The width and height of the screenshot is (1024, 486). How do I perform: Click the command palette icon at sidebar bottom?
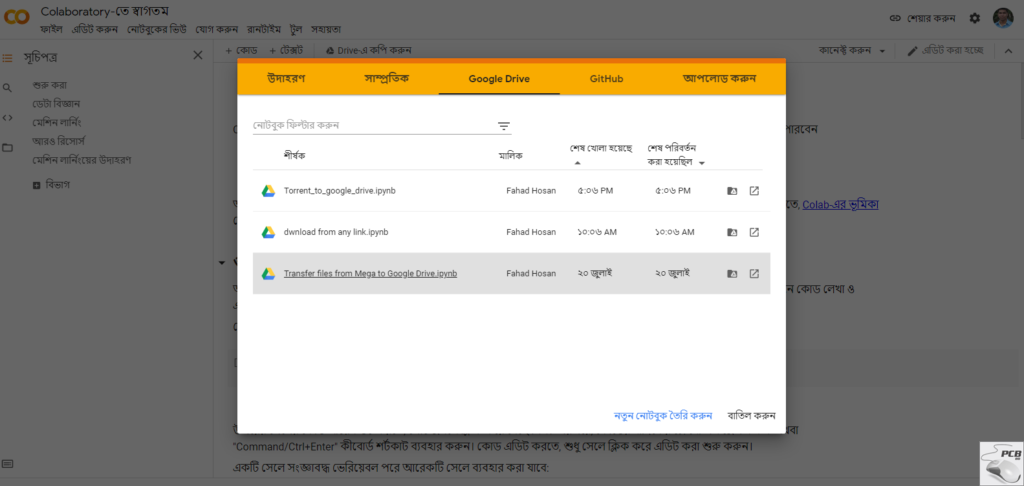pos(8,464)
